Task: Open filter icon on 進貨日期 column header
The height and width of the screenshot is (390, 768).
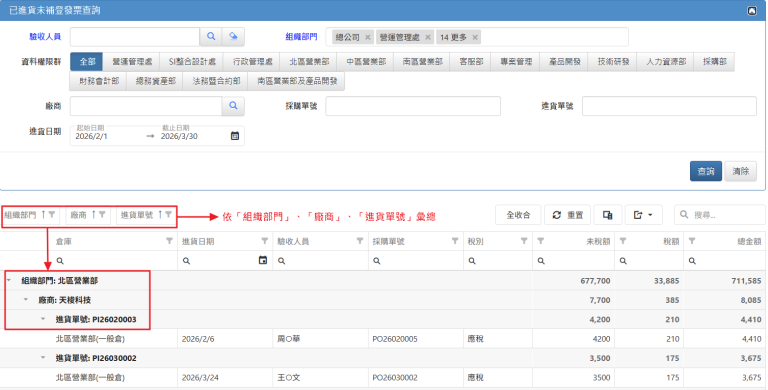Action: pos(264,241)
